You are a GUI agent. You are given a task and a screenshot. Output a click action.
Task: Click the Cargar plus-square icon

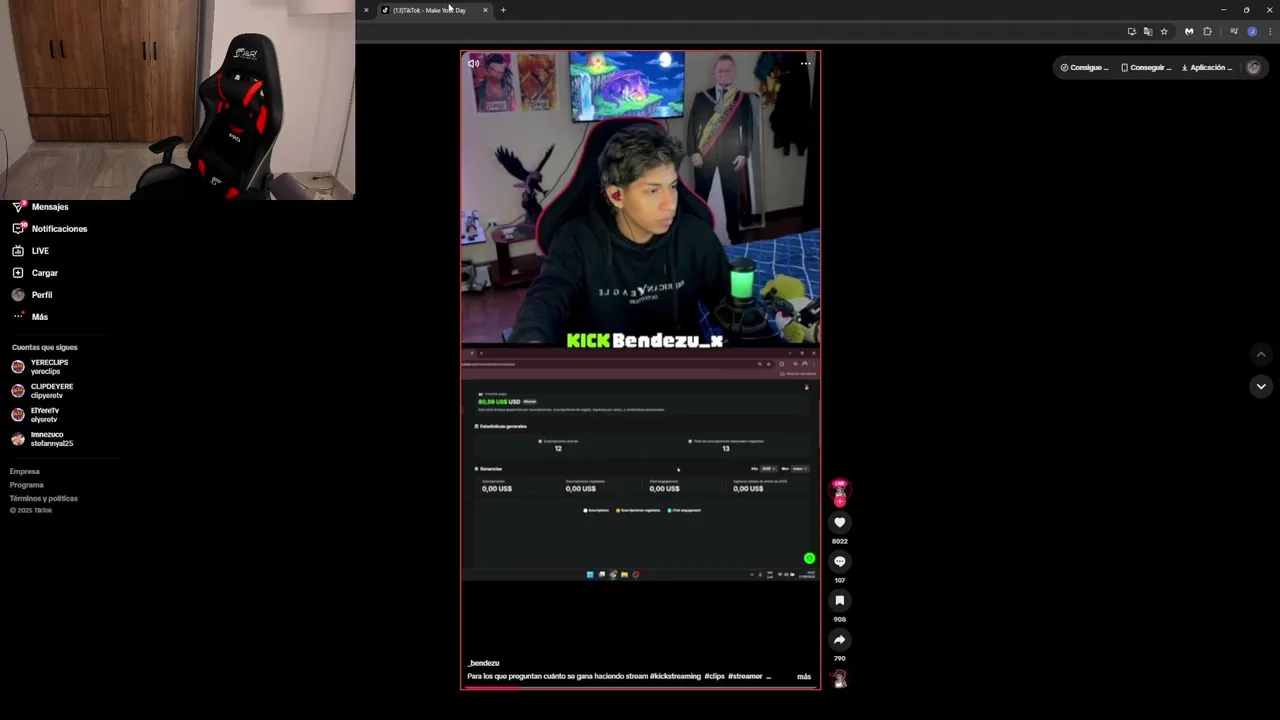[18, 273]
